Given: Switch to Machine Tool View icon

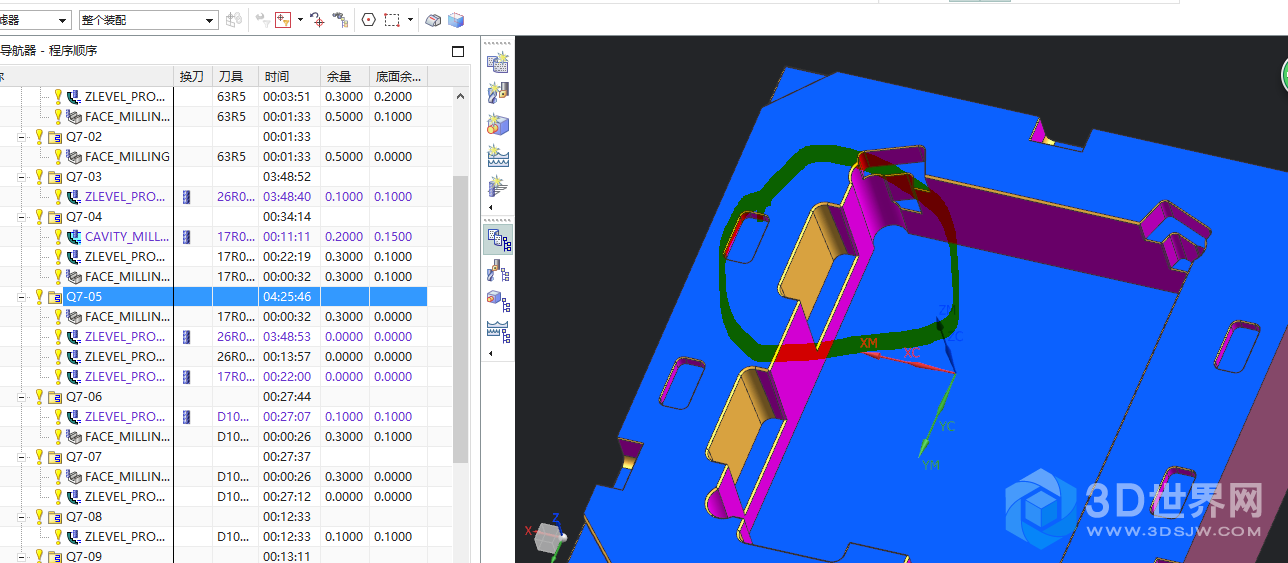Looking at the screenshot, I should point(497,269).
